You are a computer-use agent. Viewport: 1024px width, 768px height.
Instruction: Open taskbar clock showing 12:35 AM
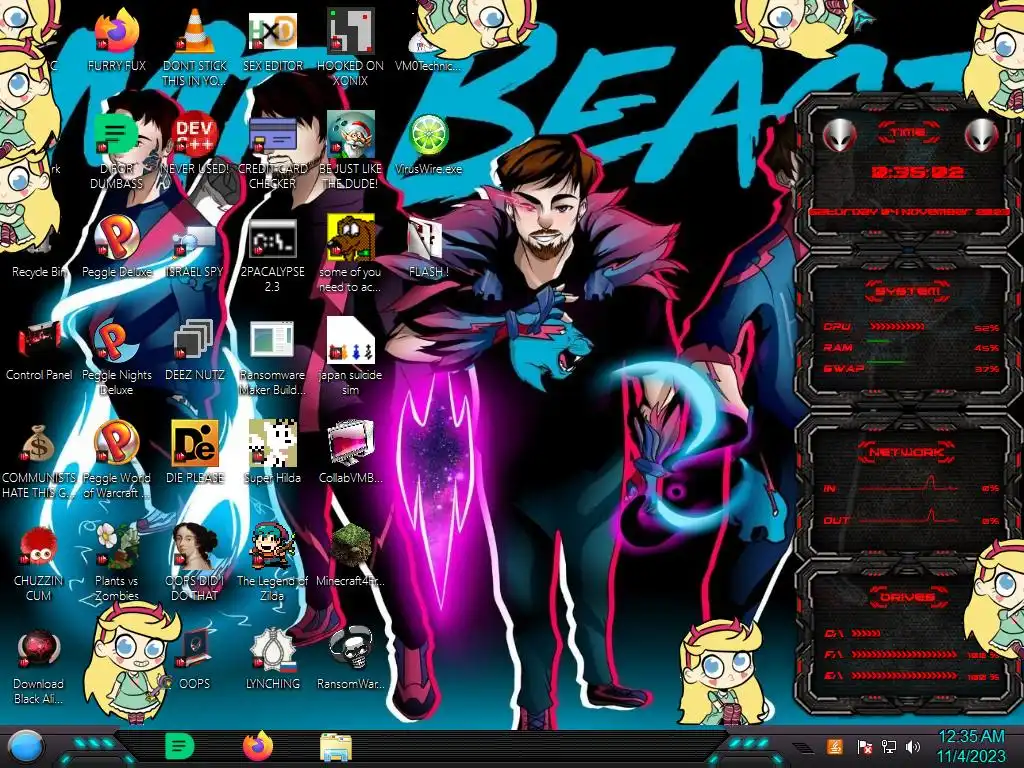pos(971,746)
